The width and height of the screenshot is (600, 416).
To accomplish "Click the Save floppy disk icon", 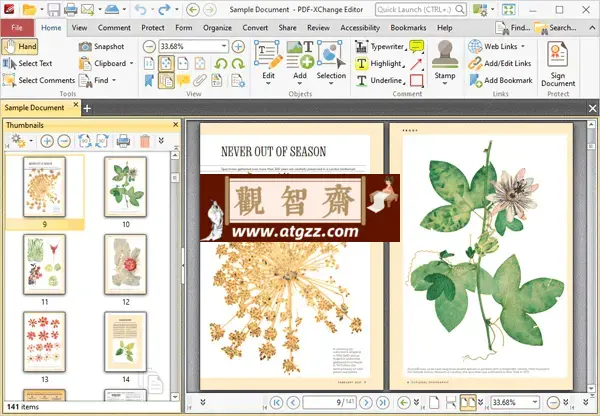I will [54, 9].
